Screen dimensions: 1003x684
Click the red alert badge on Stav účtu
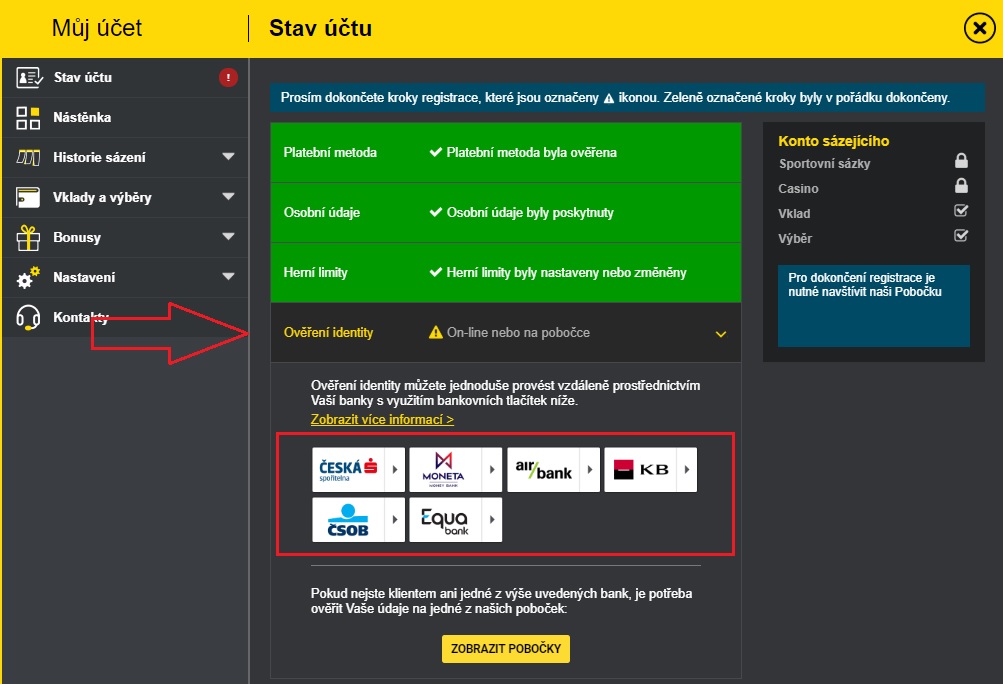click(228, 77)
